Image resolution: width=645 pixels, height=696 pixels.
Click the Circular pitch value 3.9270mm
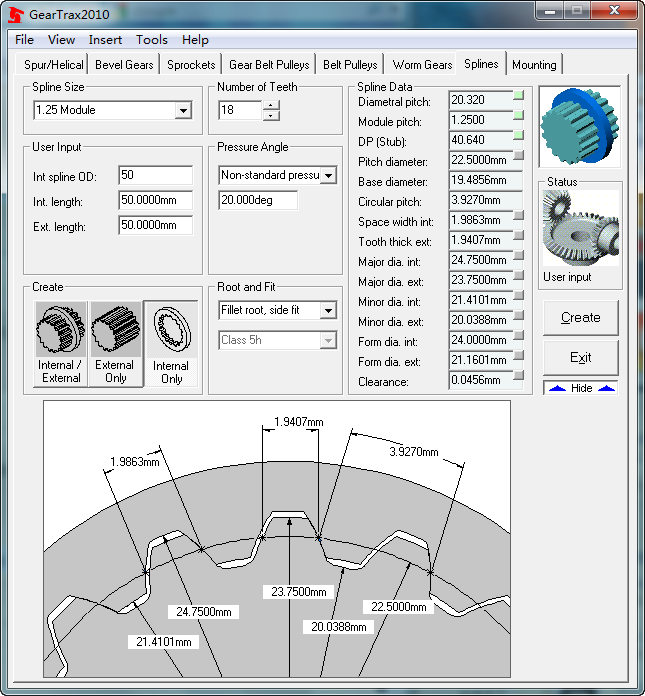coord(485,200)
